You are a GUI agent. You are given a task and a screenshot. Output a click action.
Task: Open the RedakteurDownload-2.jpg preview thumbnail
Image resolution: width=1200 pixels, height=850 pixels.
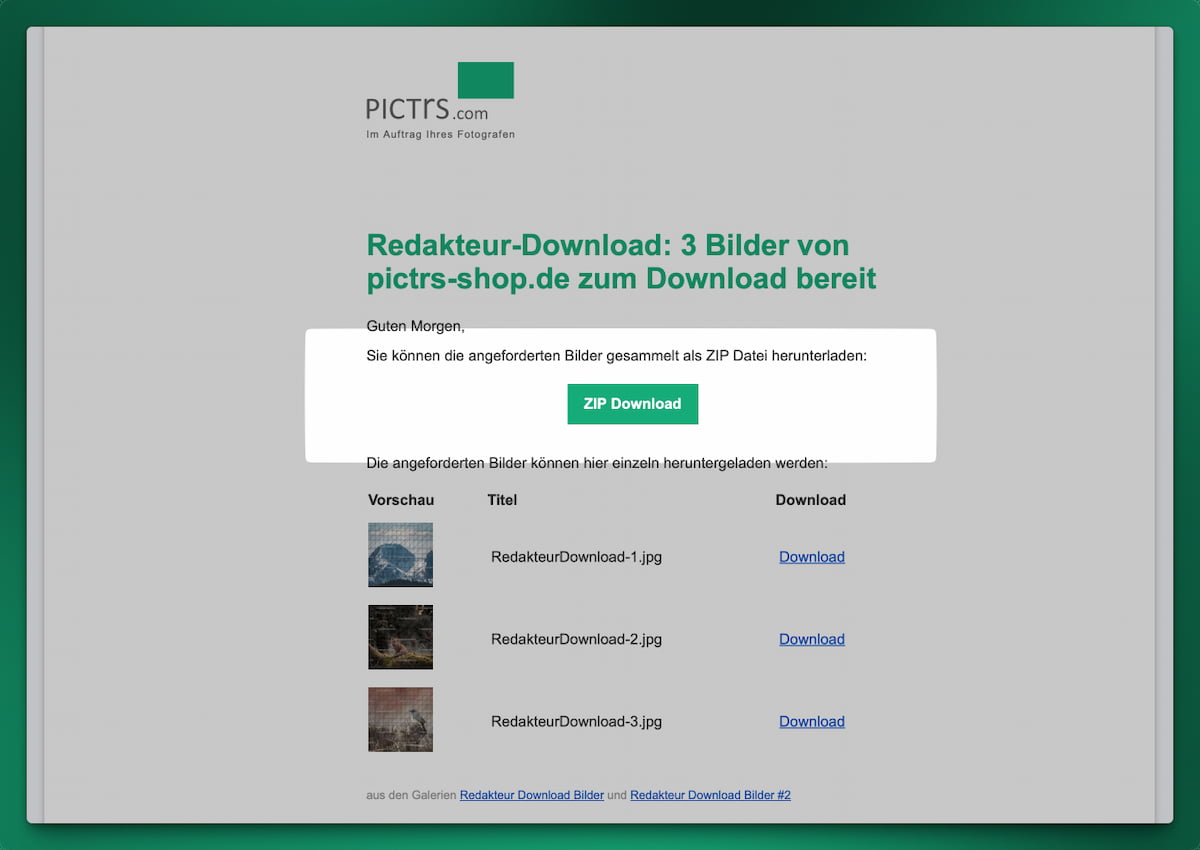(x=400, y=637)
